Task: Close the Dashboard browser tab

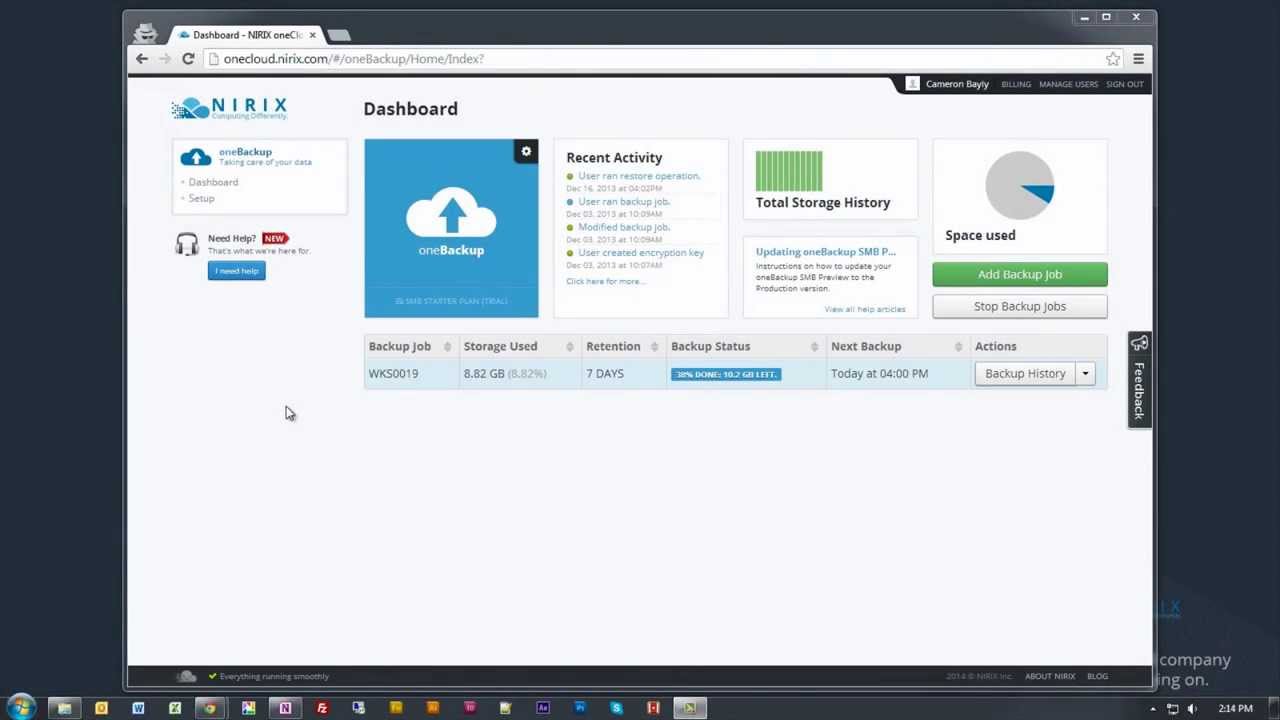Action: pyautogui.click(x=312, y=35)
